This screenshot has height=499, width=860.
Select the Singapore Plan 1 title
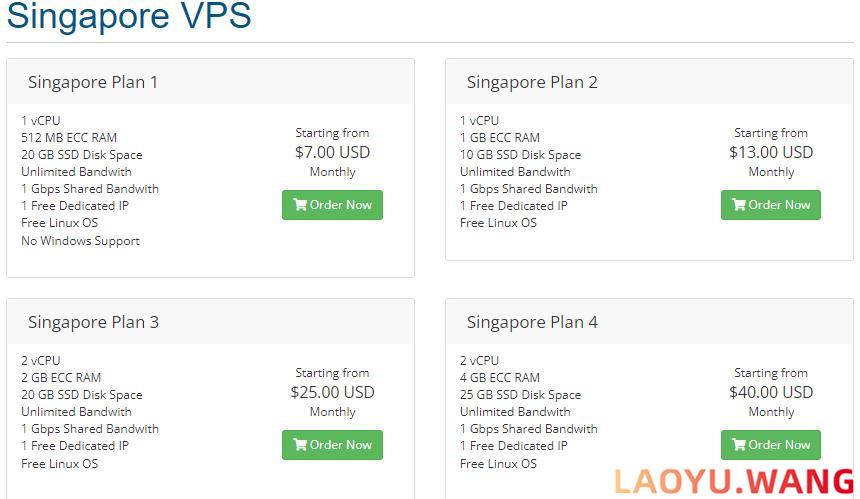click(x=93, y=82)
